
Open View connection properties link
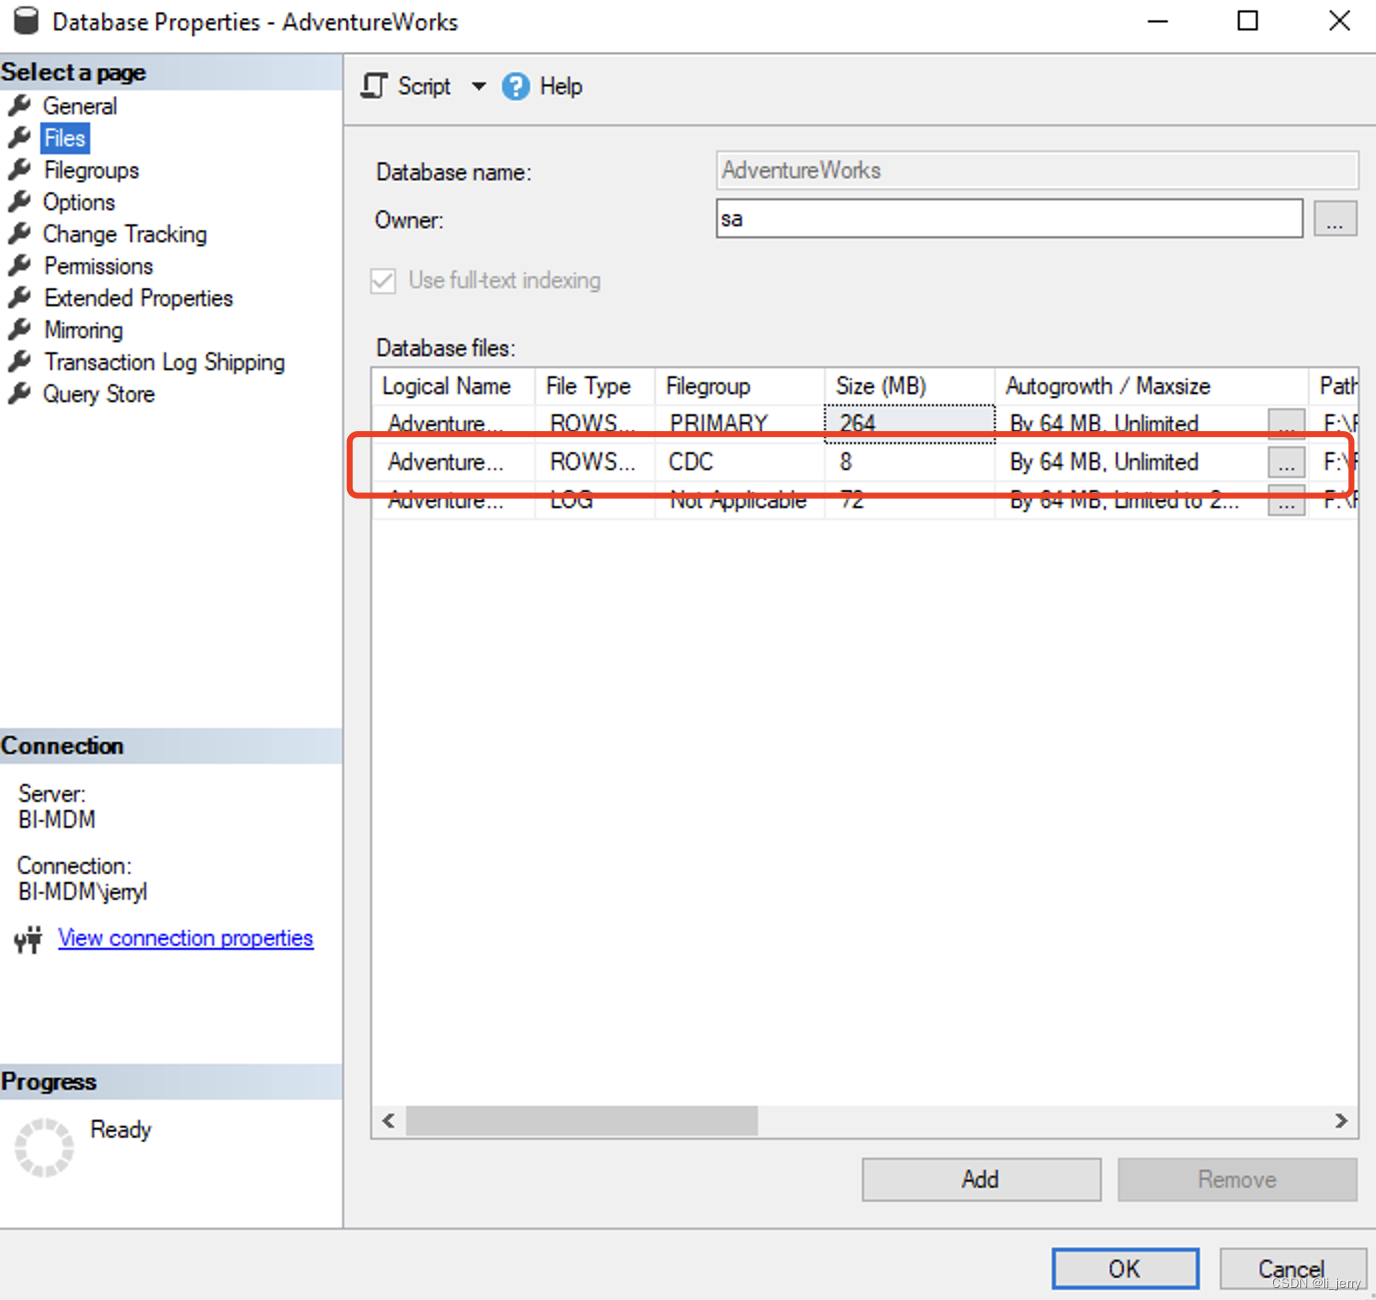(x=186, y=938)
